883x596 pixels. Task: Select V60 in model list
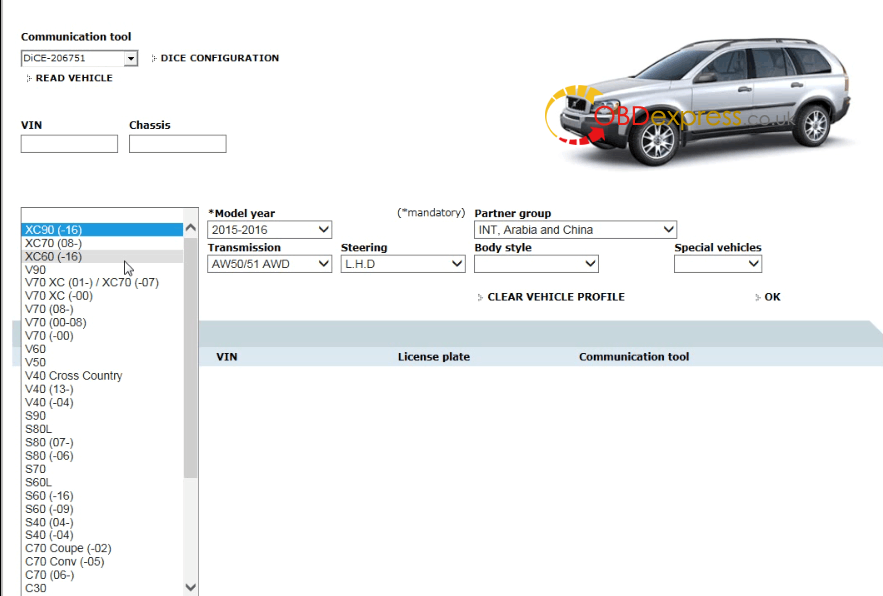pyautogui.click(x=102, y=349)
